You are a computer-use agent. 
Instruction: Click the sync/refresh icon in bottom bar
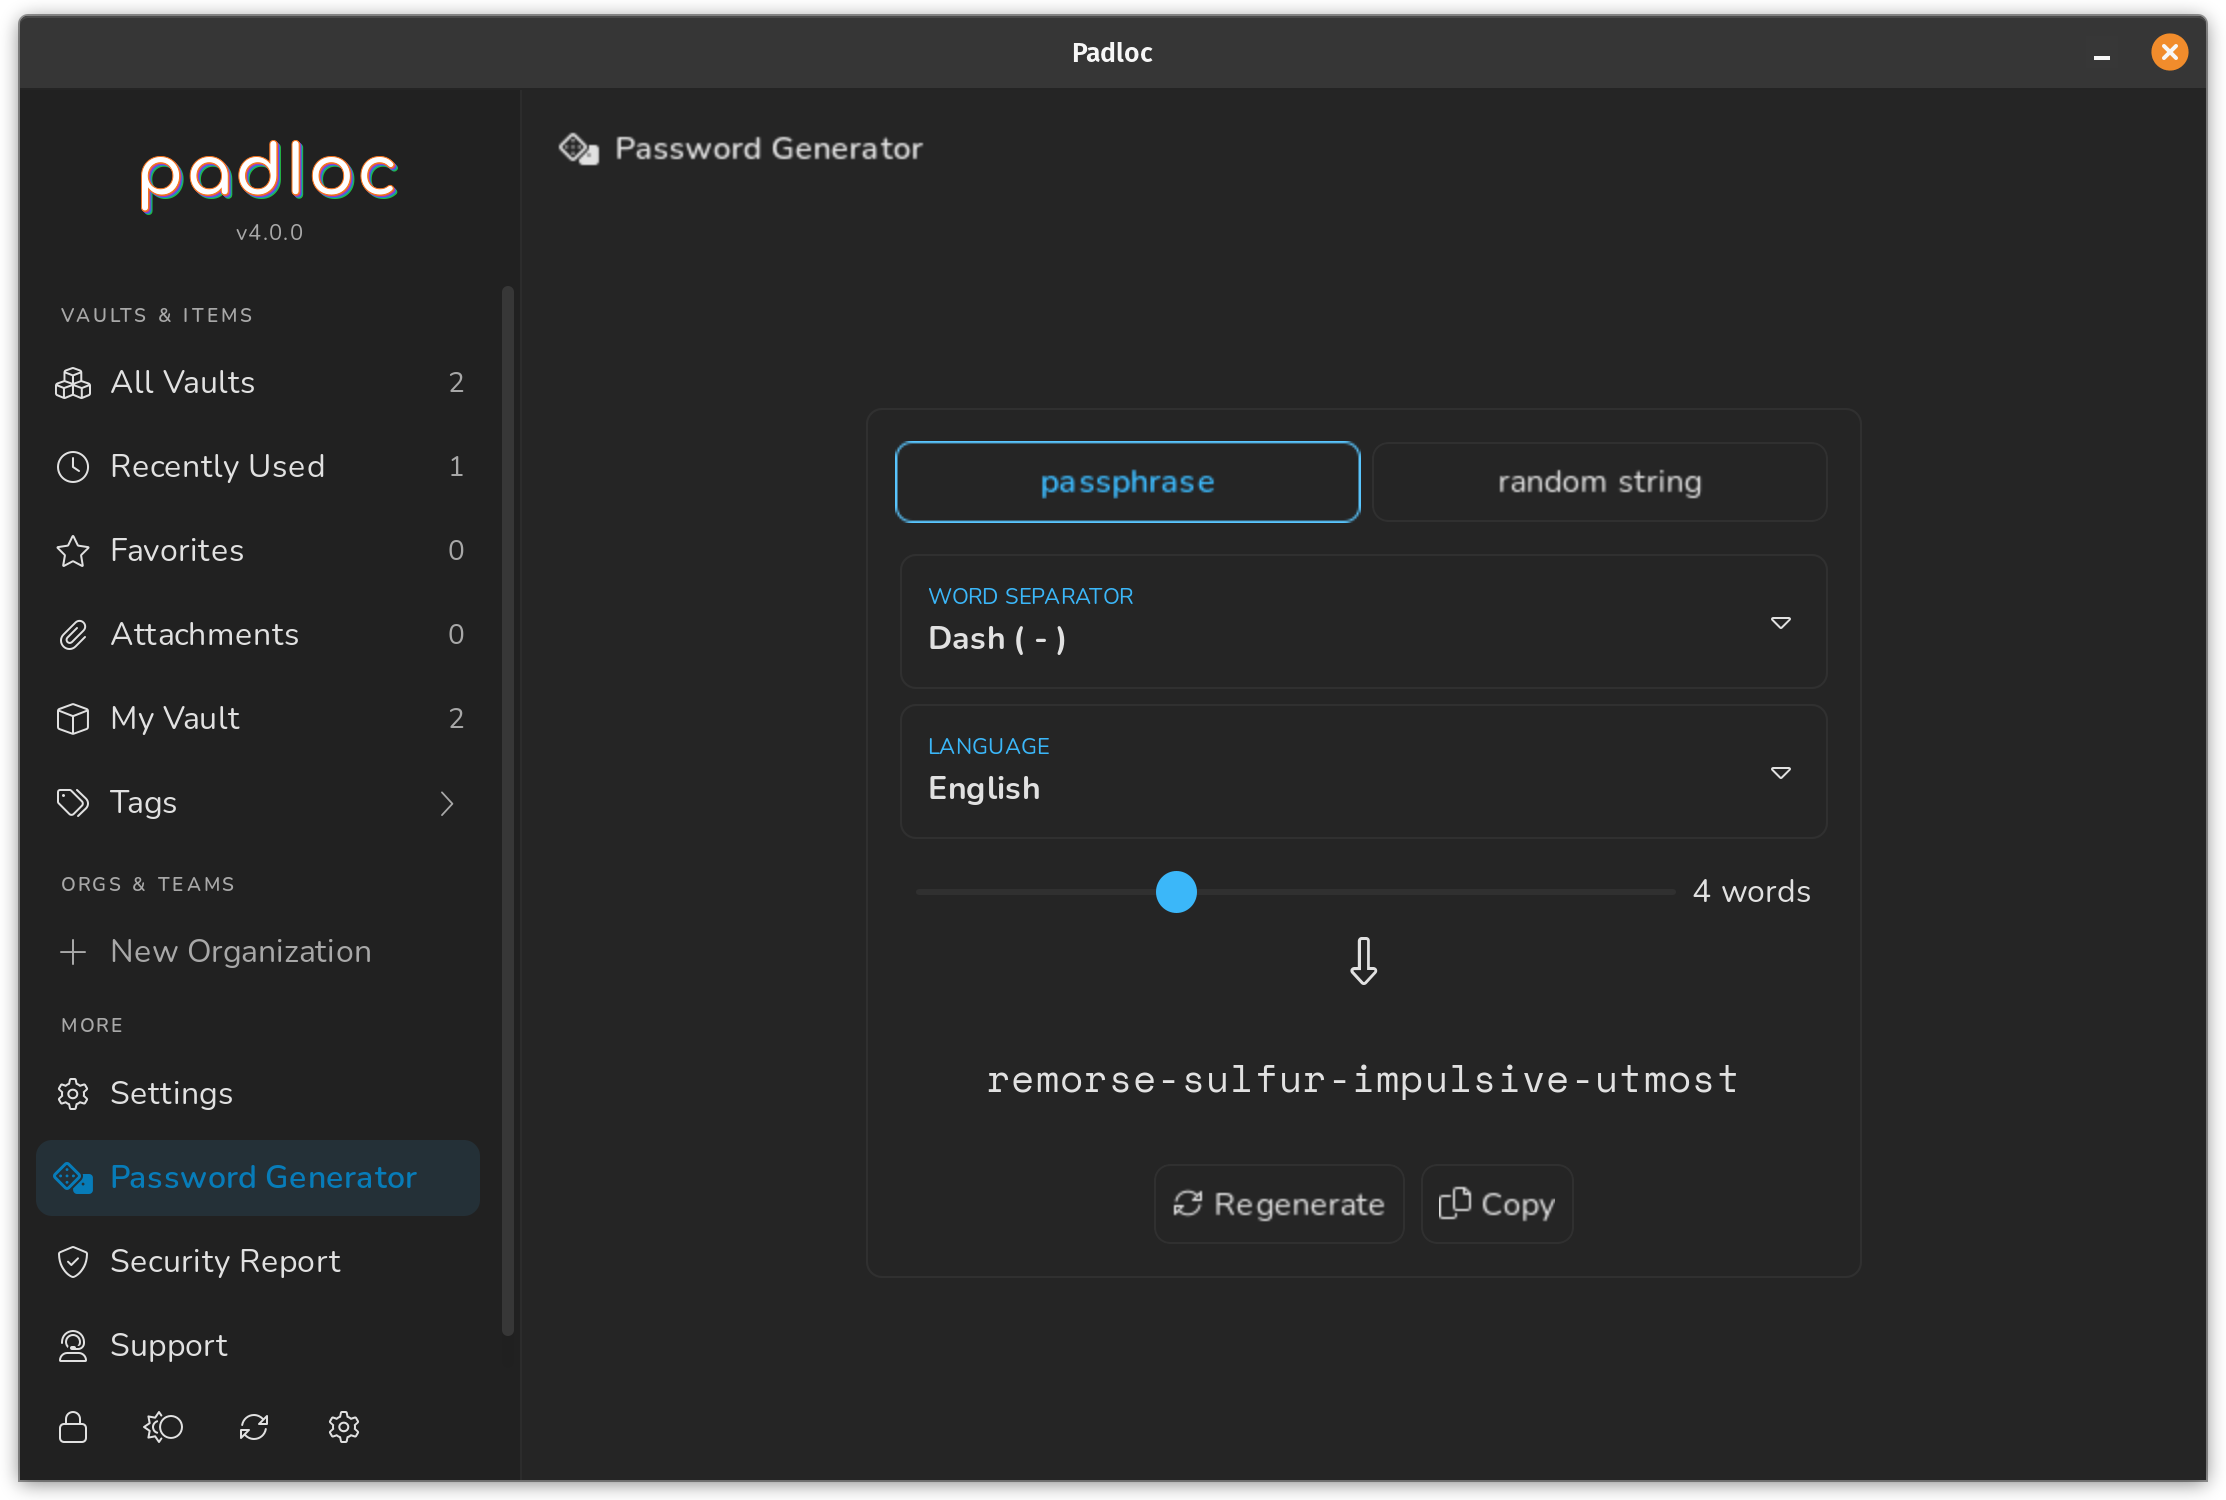(254, 1426)
